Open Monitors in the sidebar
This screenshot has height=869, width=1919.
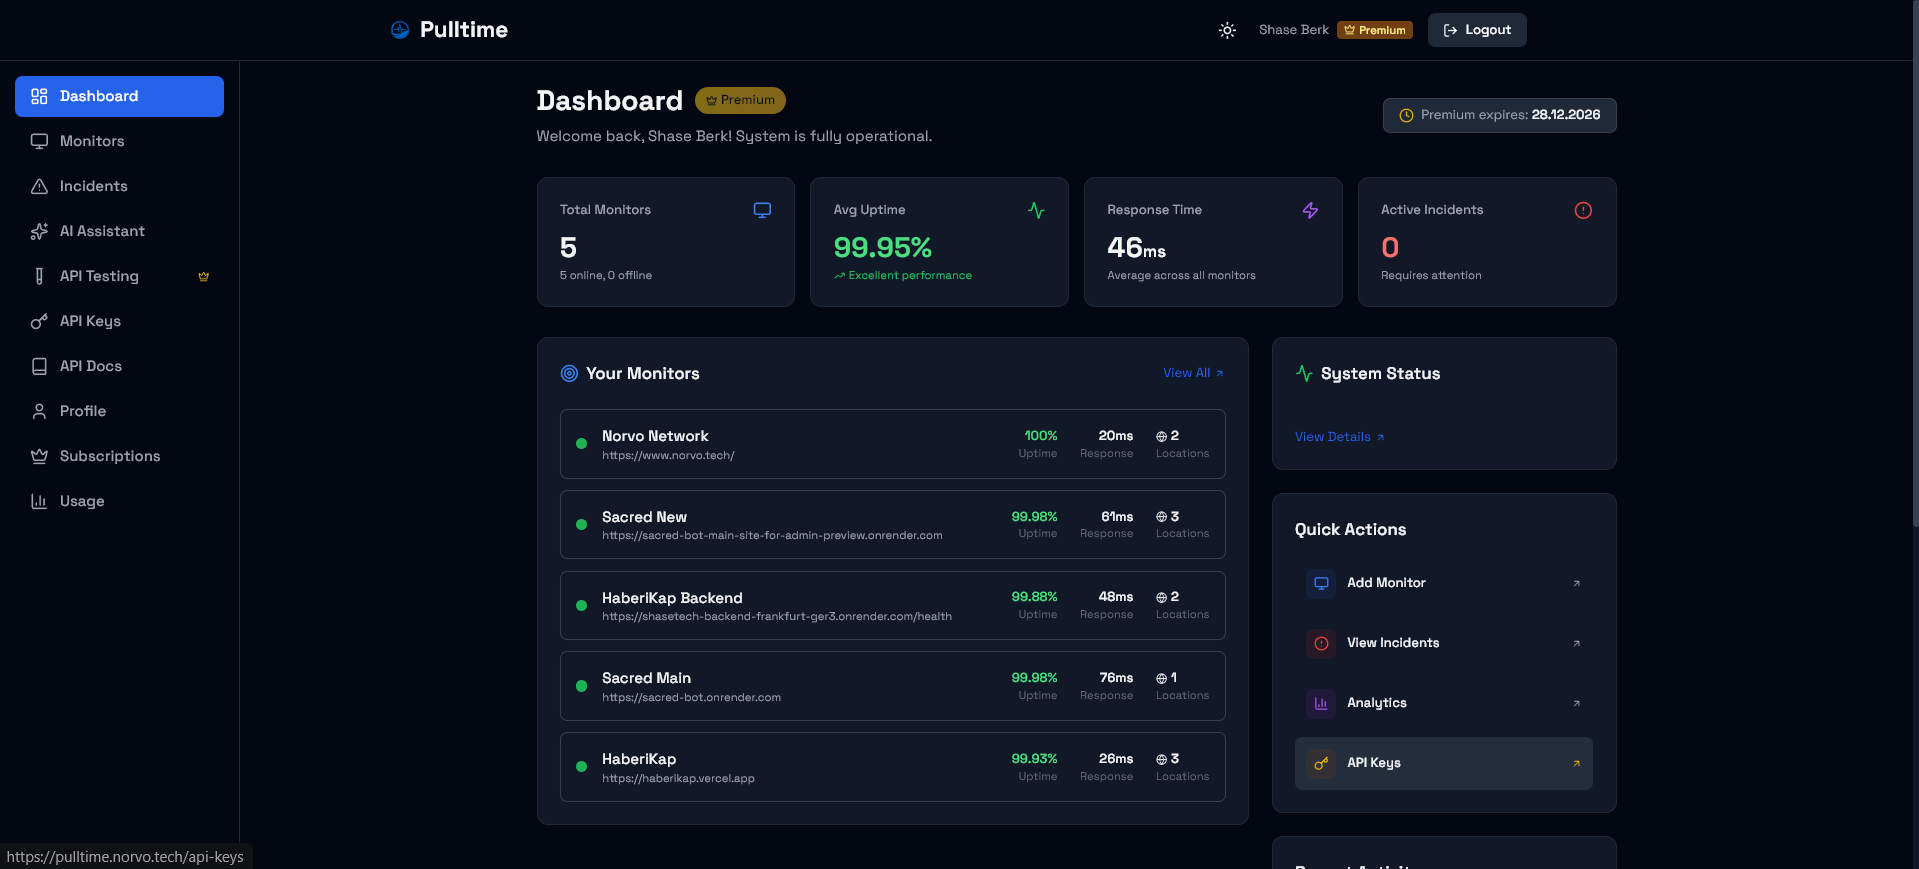[119, 141]
